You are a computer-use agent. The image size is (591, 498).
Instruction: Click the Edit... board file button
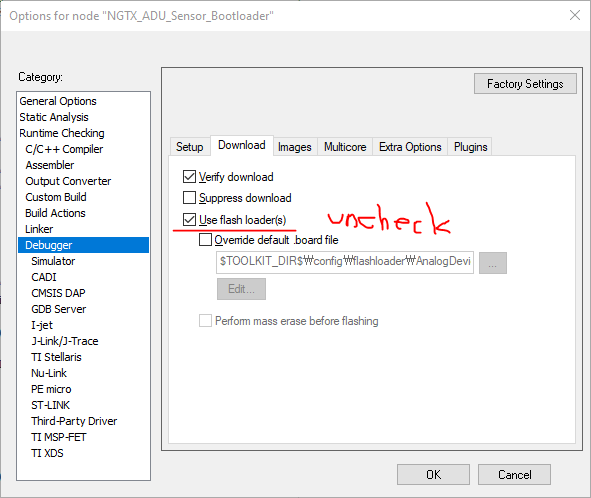pyautogui.click(x=241, y=289)
